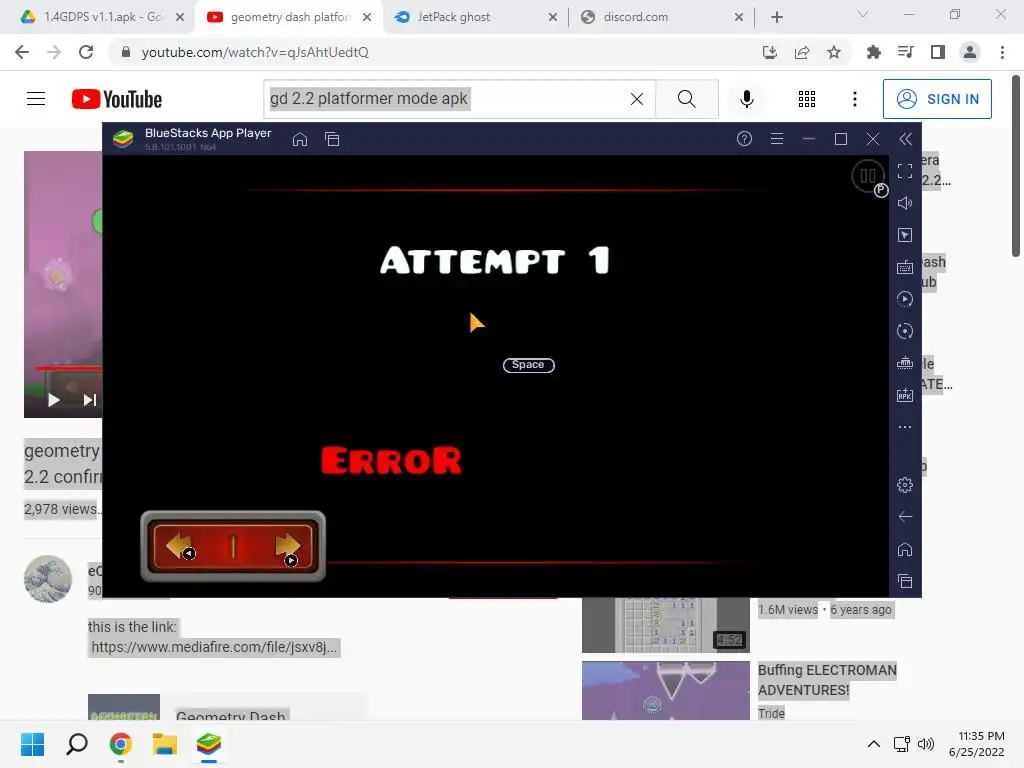
Task: Open YouTube apps grid icon
Action: [807, 99]
